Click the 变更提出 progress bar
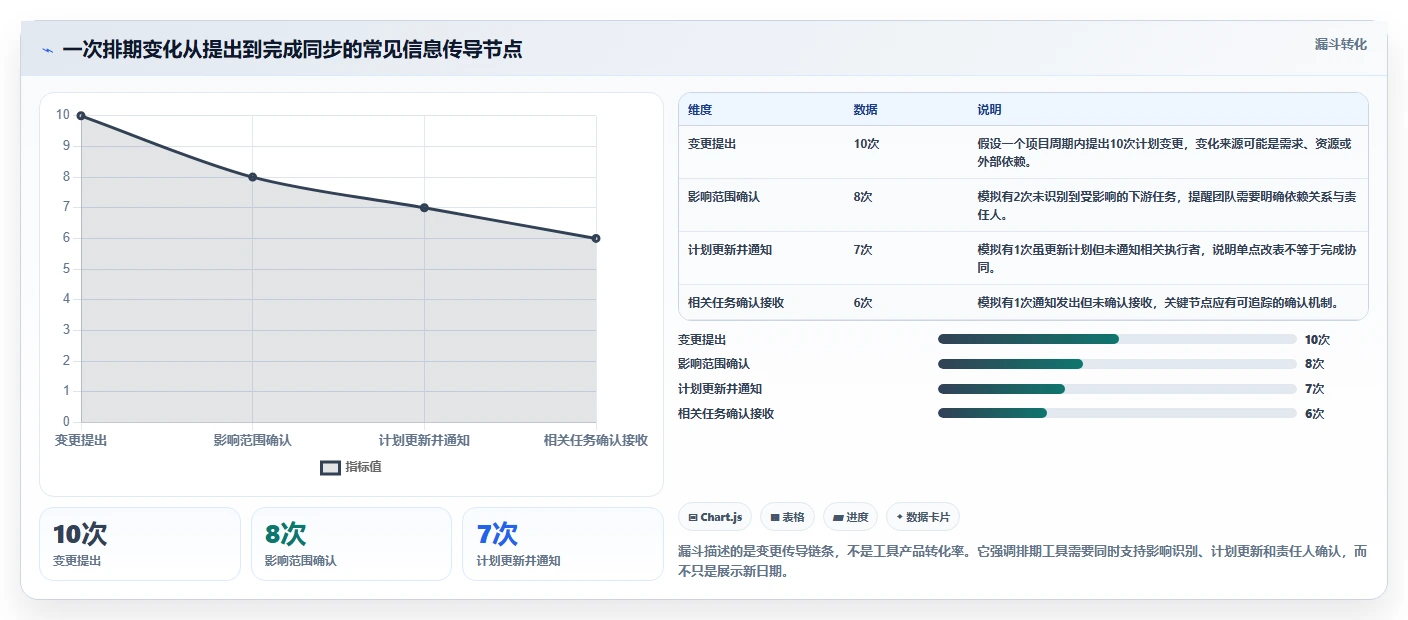The height and width of the screenshot is (620, 1408). pyautogui.click(x=1117, y=339)
